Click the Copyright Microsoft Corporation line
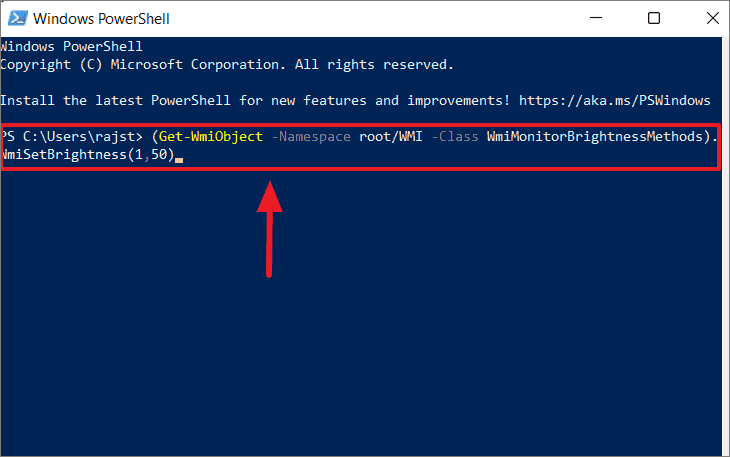Viewport: 730px width, 457px height. [227, 65]
